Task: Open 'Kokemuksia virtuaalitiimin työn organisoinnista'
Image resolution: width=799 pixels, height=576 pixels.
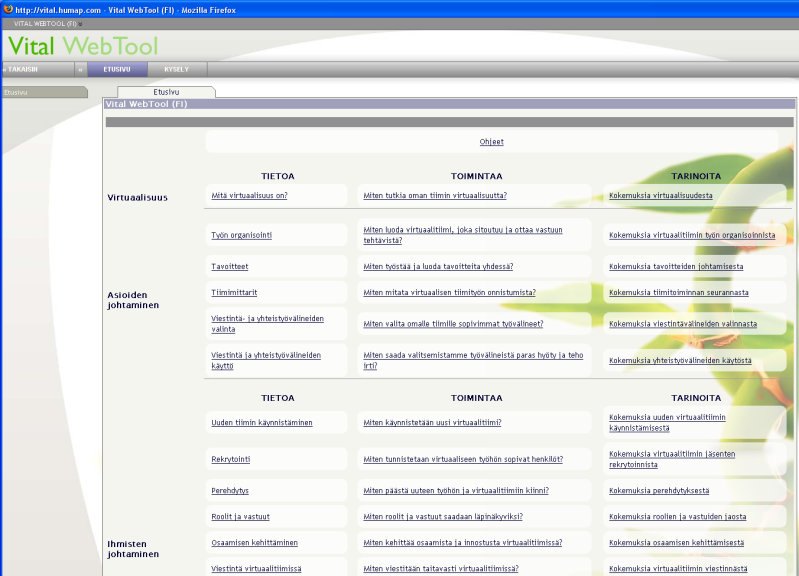Action: 692,235
